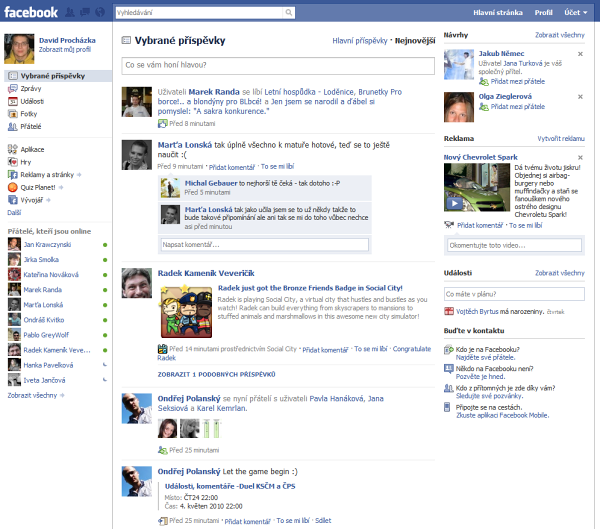Open Nový Chevrolet Spark ad title

coord(480,157)
